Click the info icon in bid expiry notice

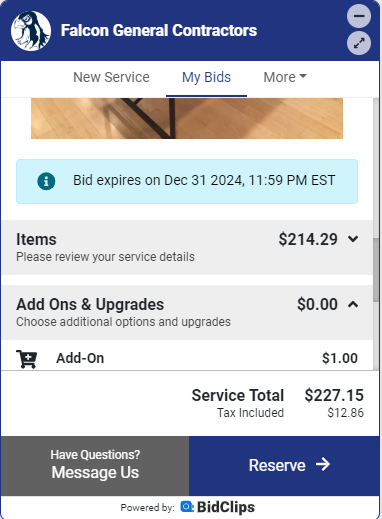coord(46,181)
